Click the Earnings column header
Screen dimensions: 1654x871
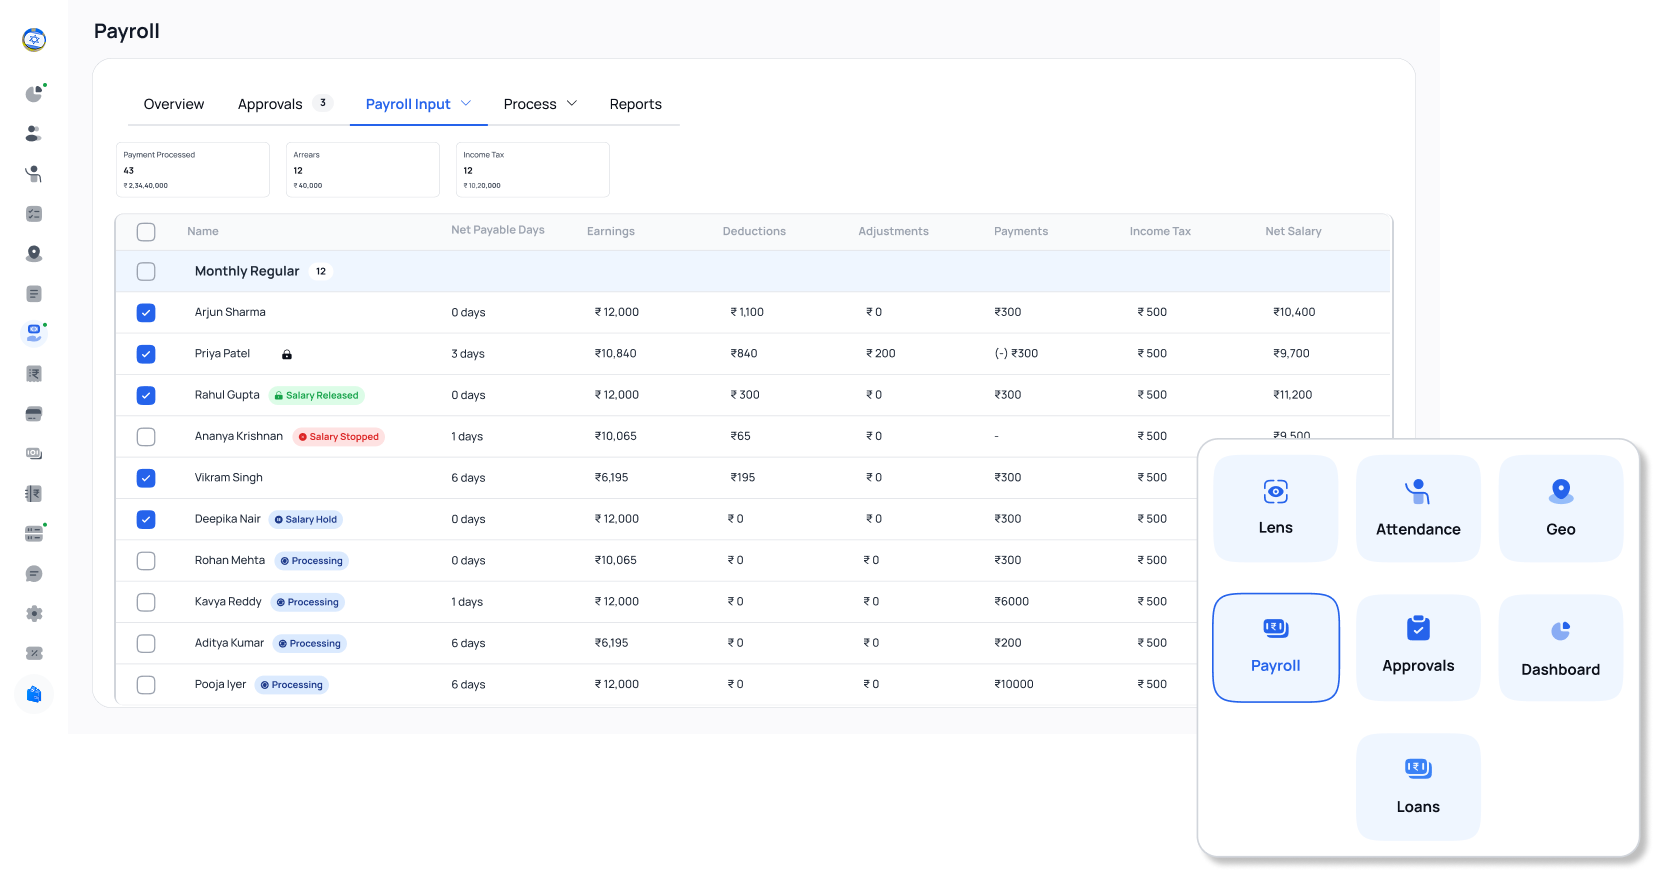tap(611, 231)
